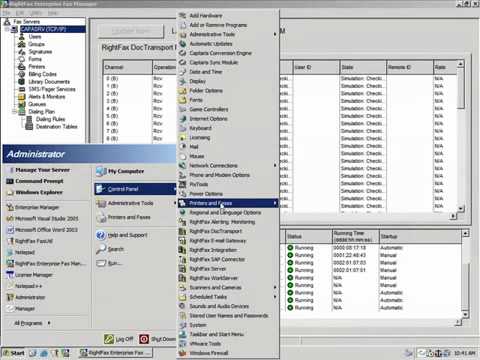Select Groups node in tree

[36, 44]
